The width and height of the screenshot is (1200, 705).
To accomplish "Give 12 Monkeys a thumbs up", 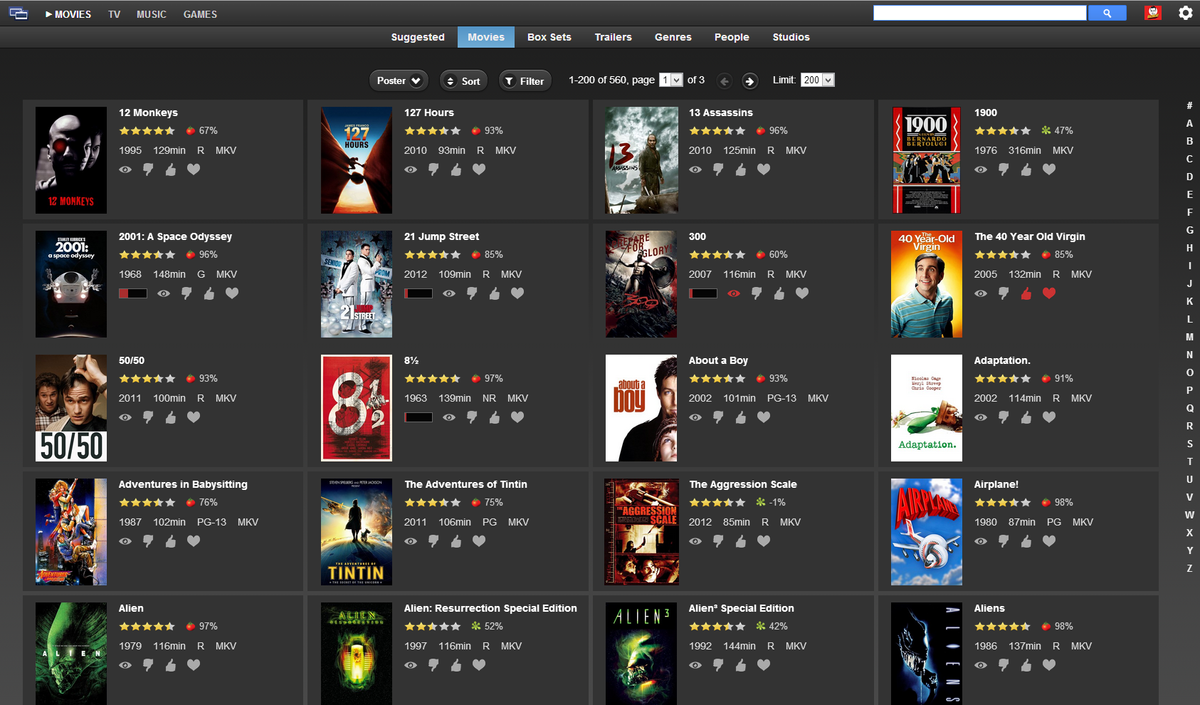I will [170, 170].
